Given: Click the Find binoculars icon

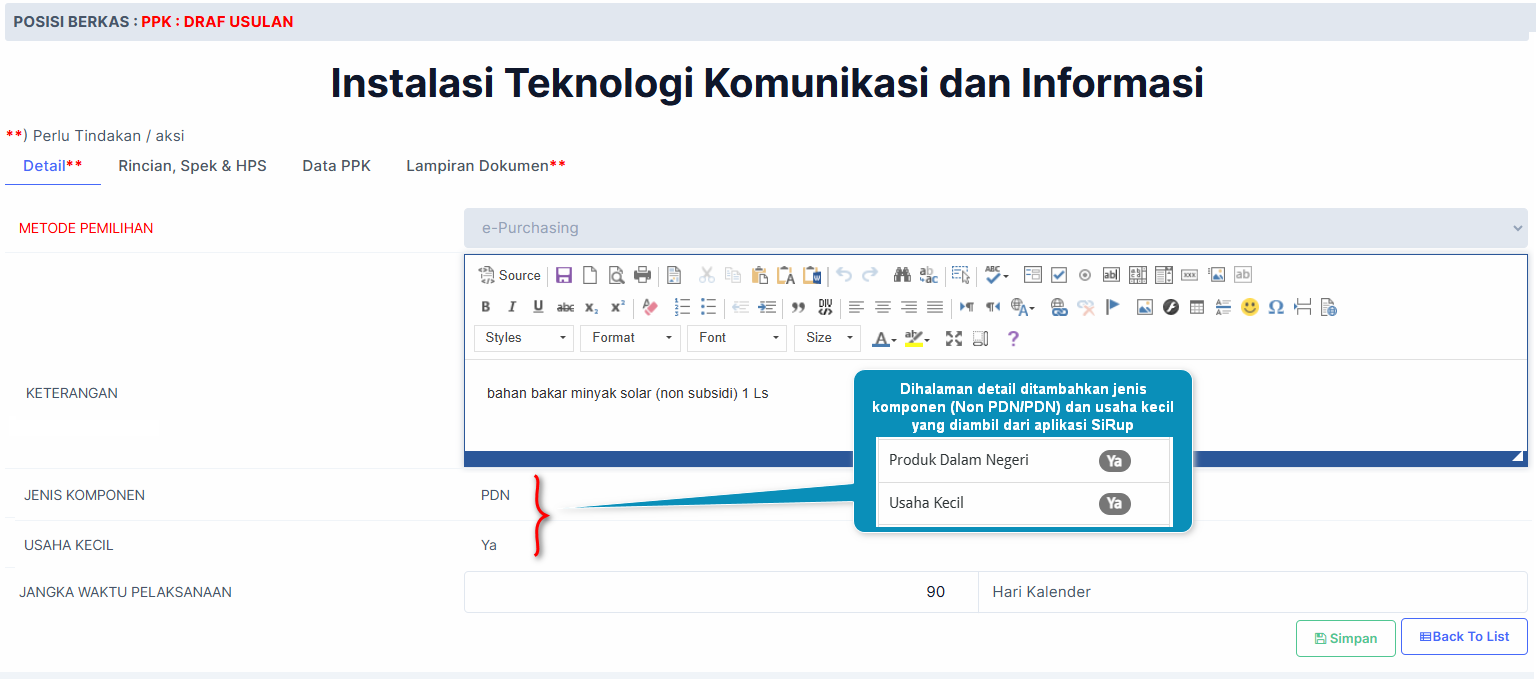Looking at the screenshot, I should pyautogui.click(x=902, y=275).
